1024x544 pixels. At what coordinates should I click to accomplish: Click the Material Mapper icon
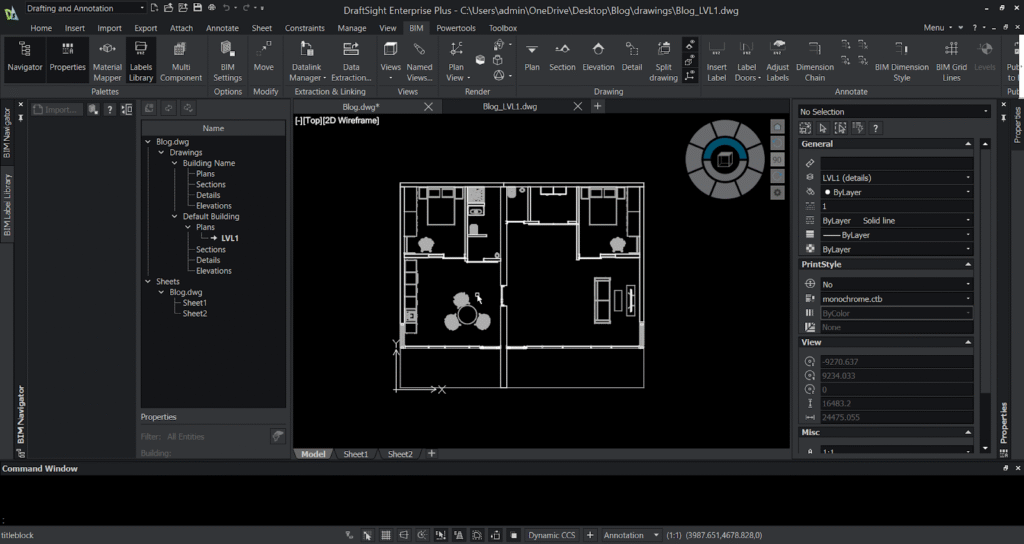[x=107, y=56]
